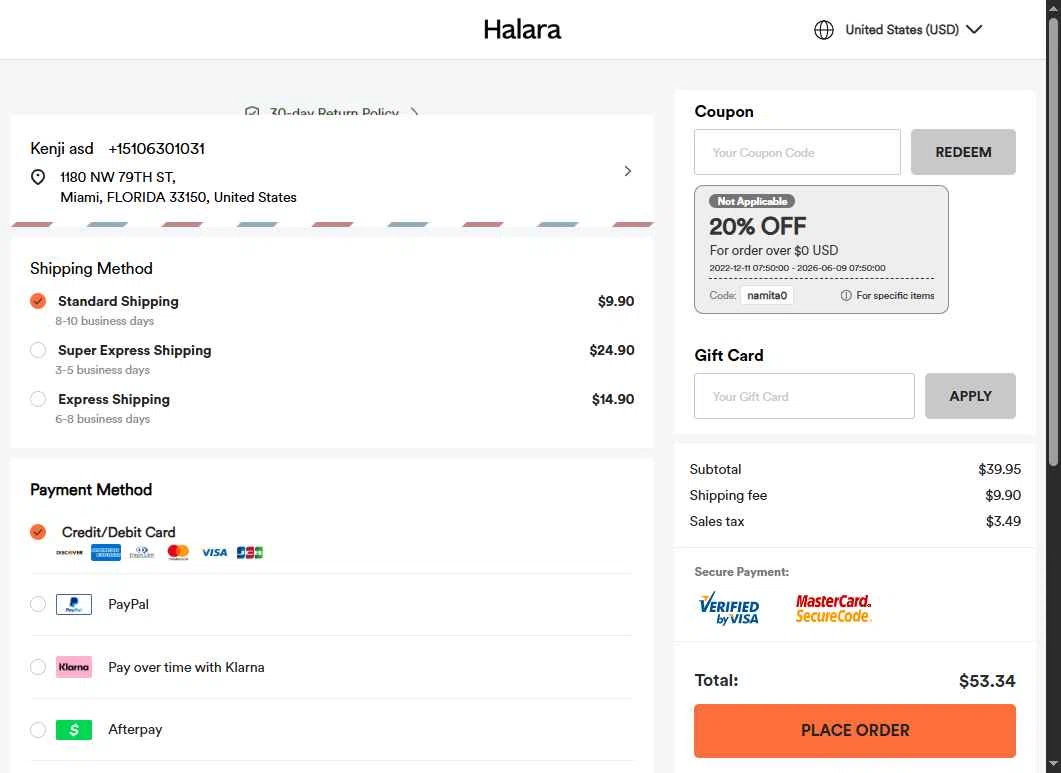Click the page vertical scrollbar
Viewport: 1061px width, 773px height.
pos(1053,240)
